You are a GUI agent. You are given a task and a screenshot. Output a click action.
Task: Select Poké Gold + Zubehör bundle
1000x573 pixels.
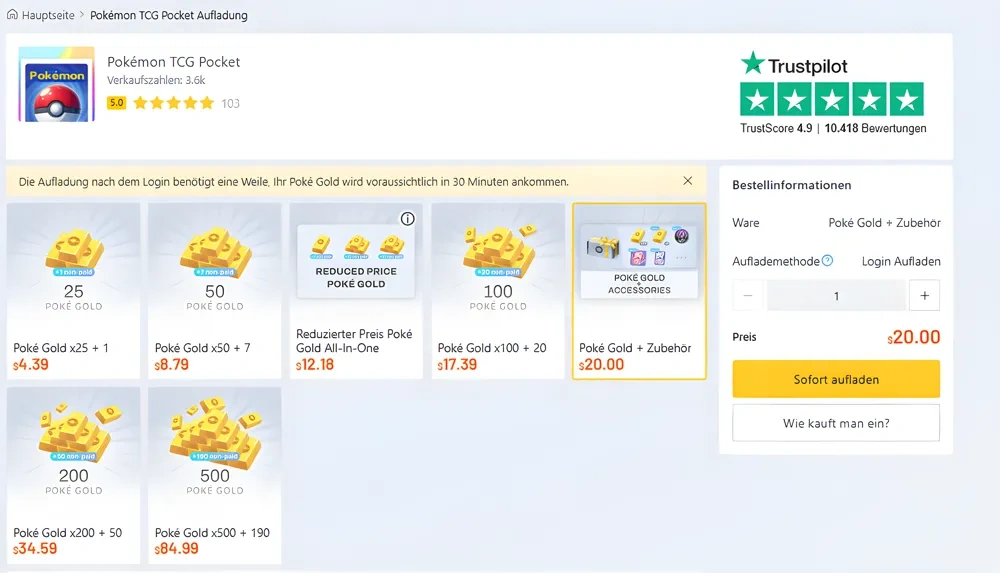pos(639,291)
